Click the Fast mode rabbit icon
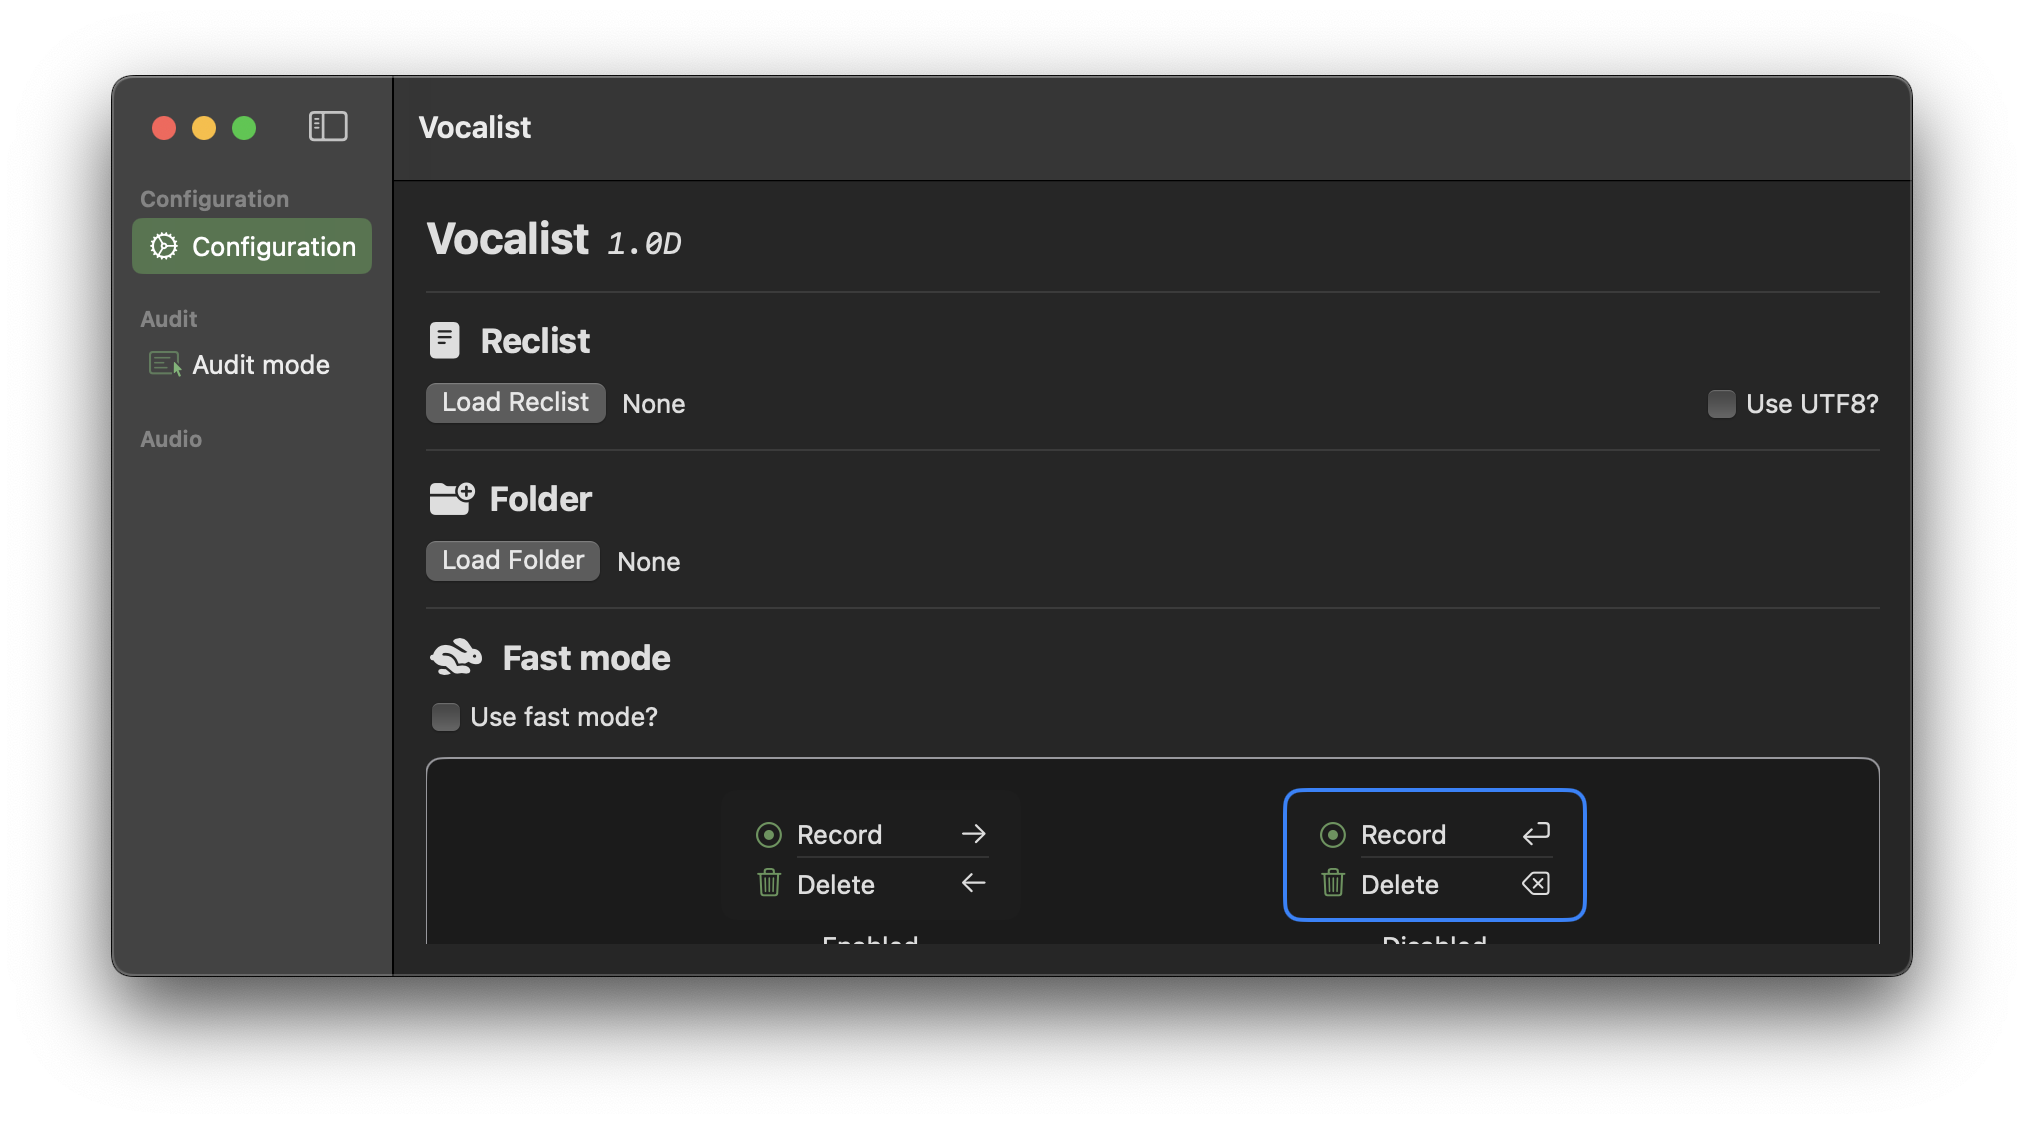The image size is (2024, 1124). (456, 658)
